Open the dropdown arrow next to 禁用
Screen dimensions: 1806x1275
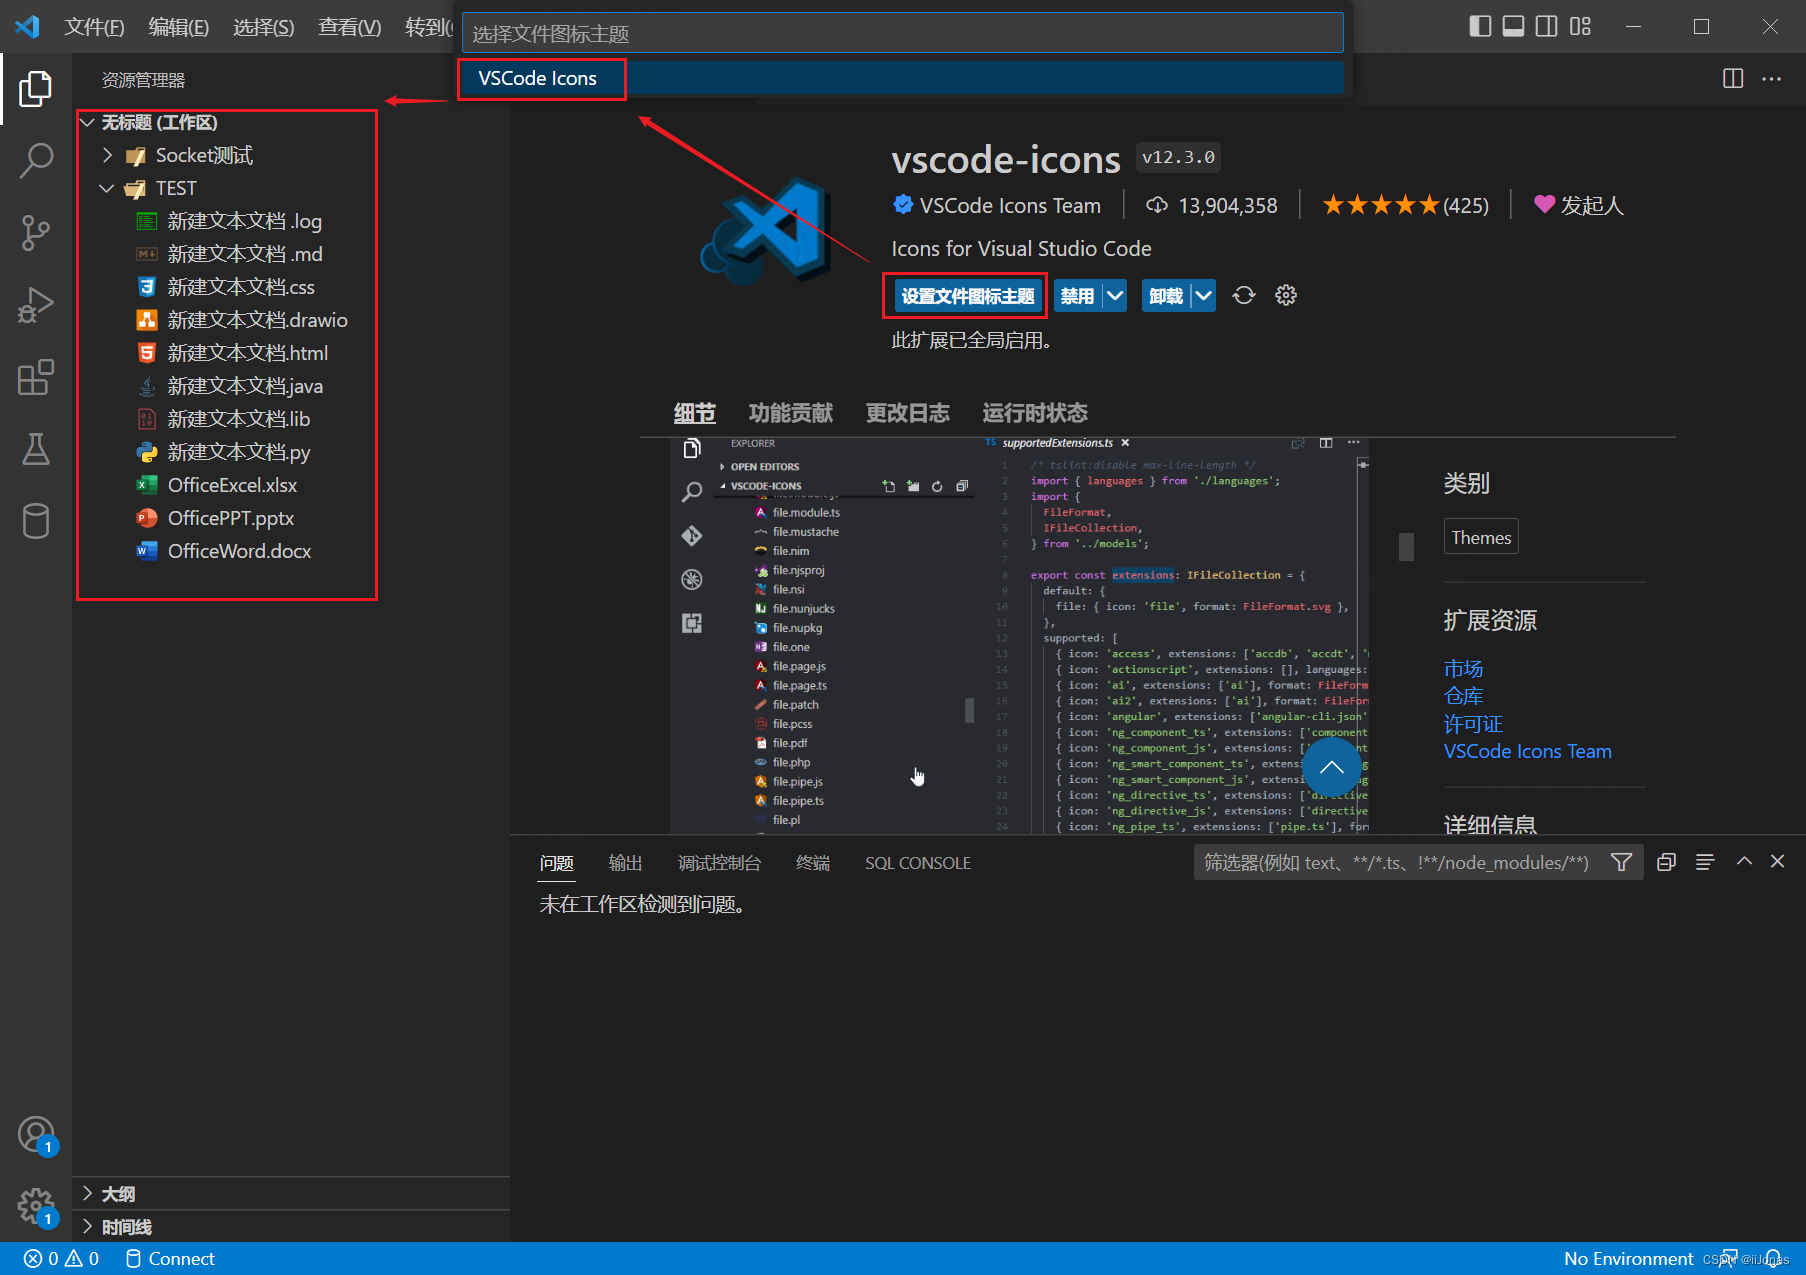[1116, 295]
